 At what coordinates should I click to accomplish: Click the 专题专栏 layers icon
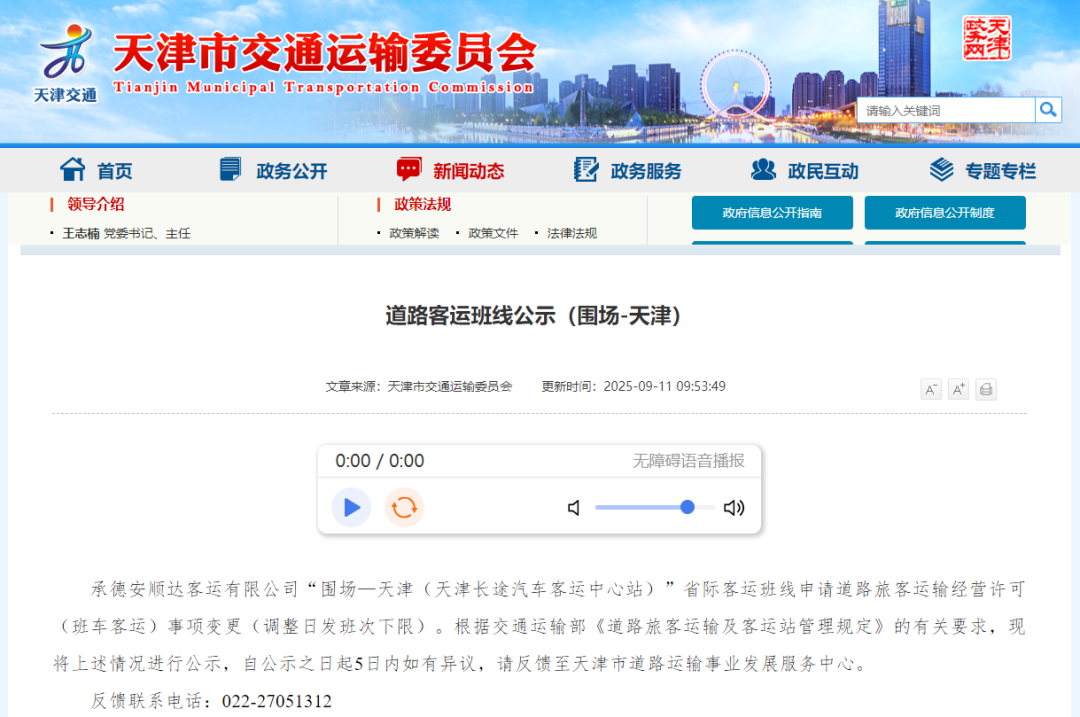942,169
